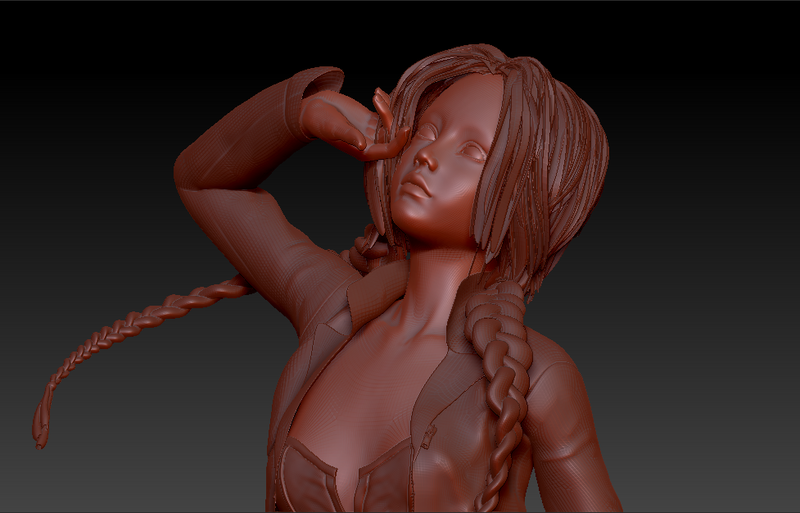The height and width of the screenshot is (513, 800).
Task: Click the small tab on the jacket's front edge
Action: pyautogui.click(x=428, y=435)
